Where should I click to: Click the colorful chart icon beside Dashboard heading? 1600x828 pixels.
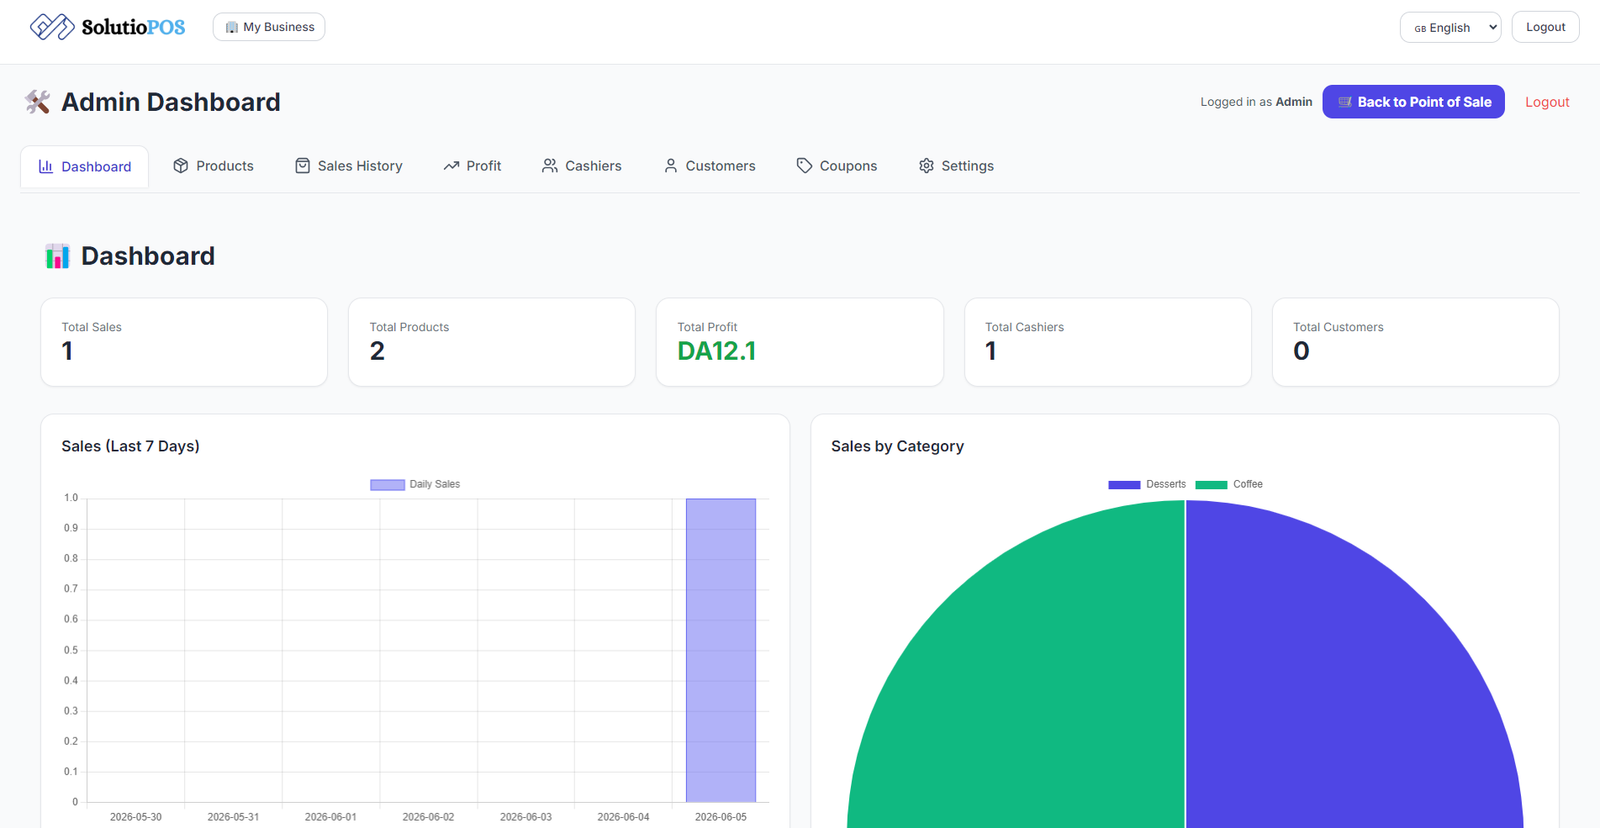click(x=57, y=256)
